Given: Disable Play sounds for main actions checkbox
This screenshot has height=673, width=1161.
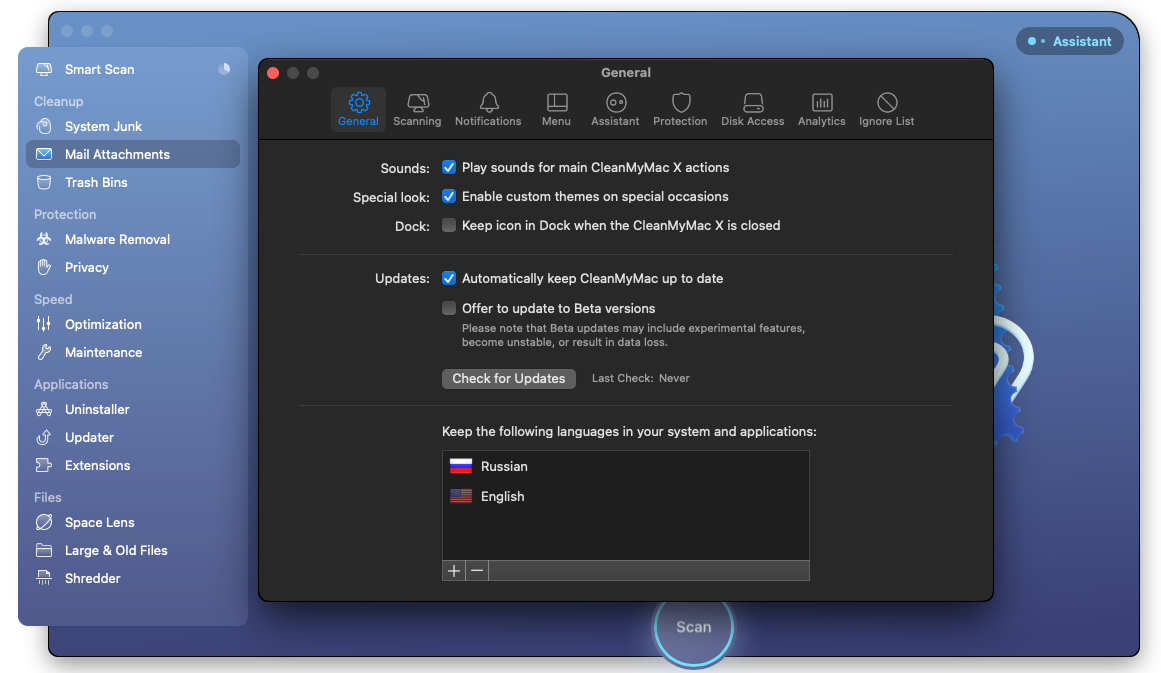Looking at the screenshot, I should click(449, 168).
